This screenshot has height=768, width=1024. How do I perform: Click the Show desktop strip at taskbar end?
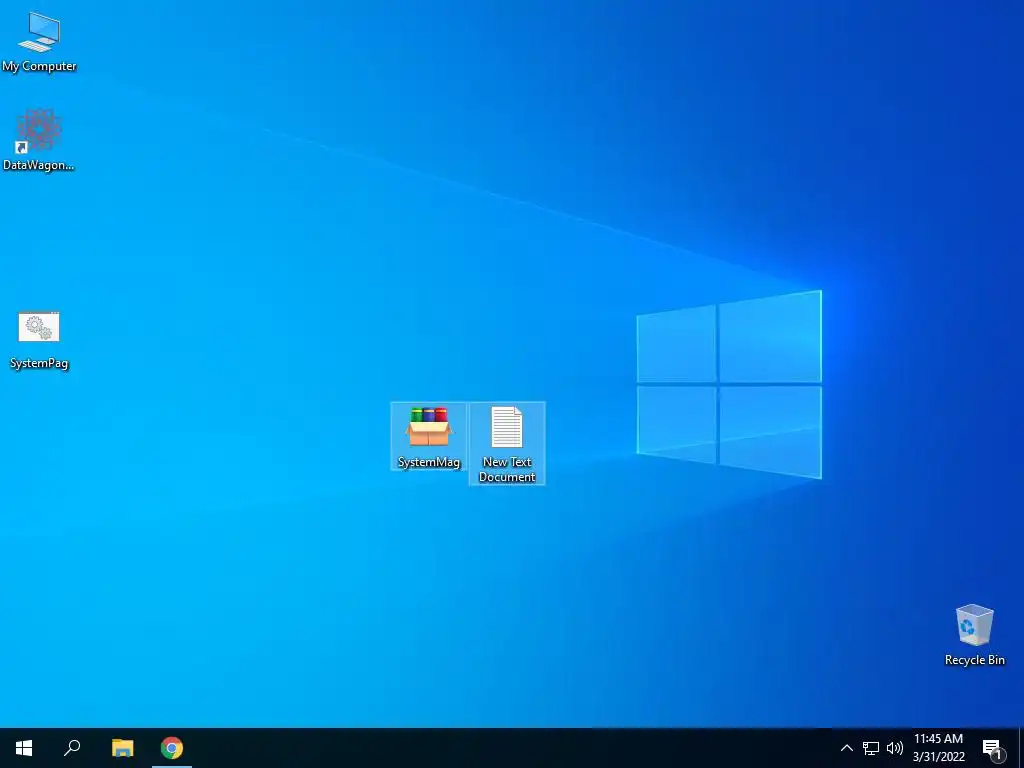[x=1021, y=748]
